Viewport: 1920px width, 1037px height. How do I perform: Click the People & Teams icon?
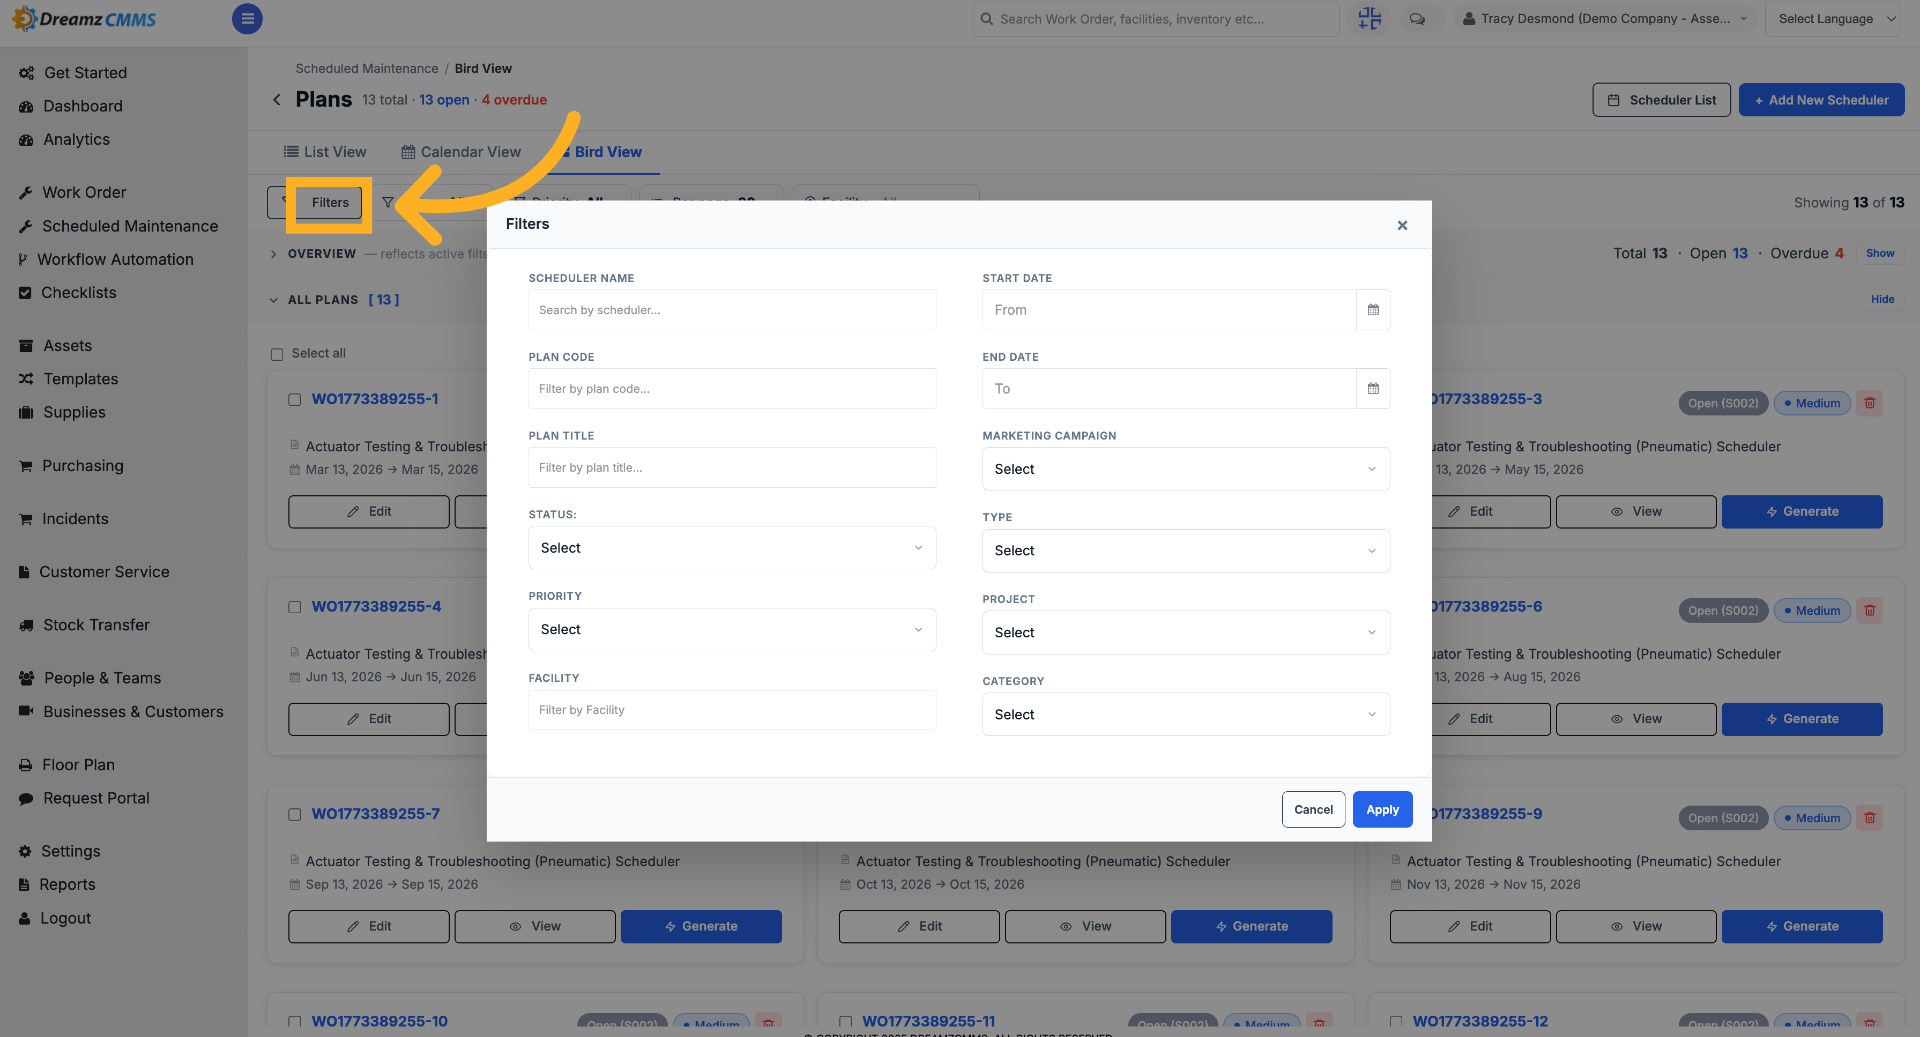click(x=26, y=678)
